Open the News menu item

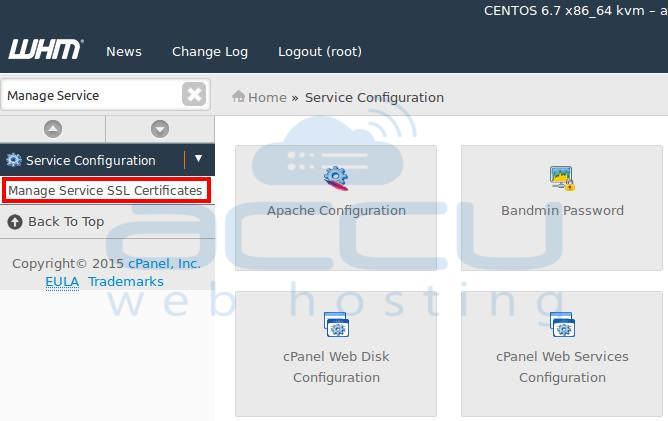pyautogui.click(x=124, y=51)
